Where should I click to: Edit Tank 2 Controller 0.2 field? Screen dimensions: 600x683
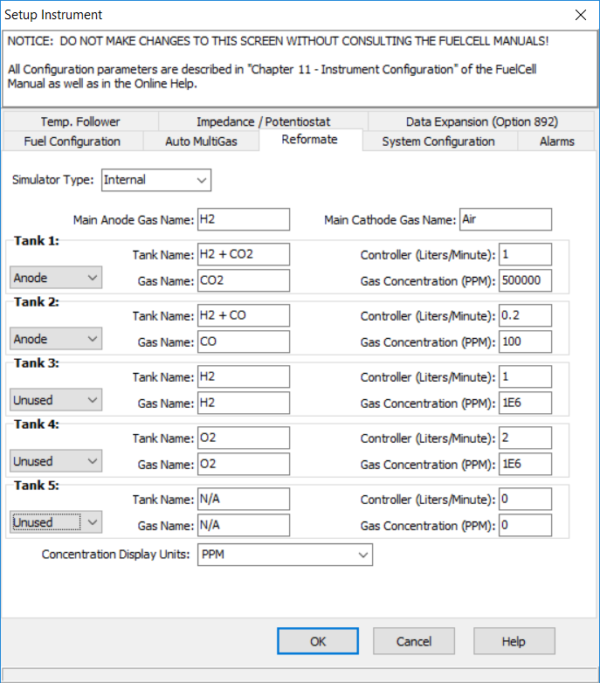tap(525, 315)
